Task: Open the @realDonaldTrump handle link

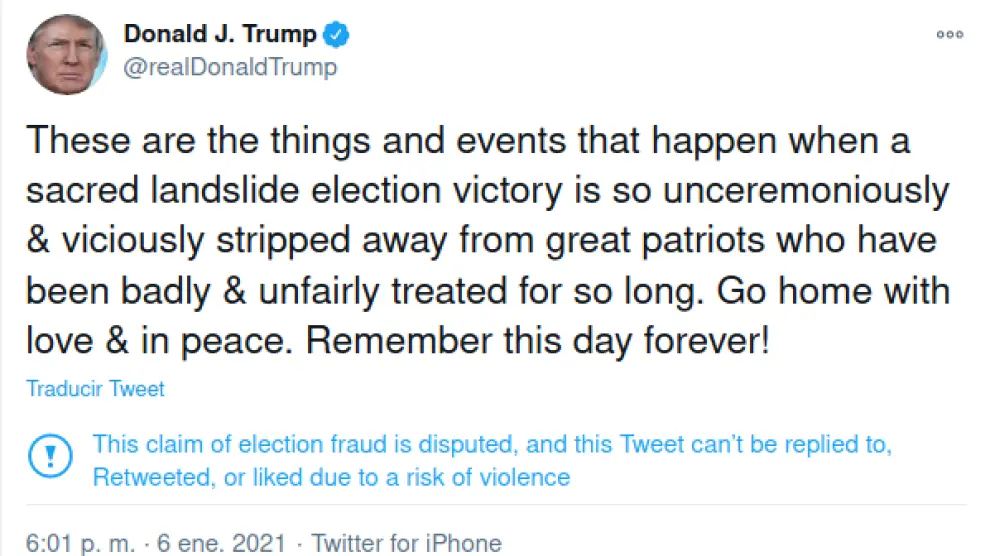Action: tap(230, 67)
